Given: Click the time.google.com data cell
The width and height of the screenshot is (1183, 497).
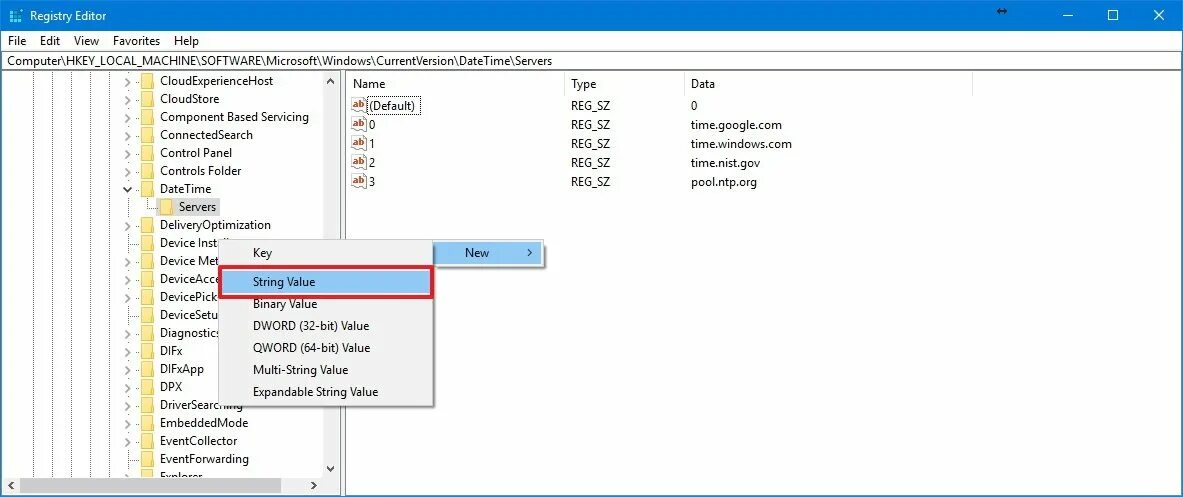Looking at the screenshot, I should click(x=736, y=124).
